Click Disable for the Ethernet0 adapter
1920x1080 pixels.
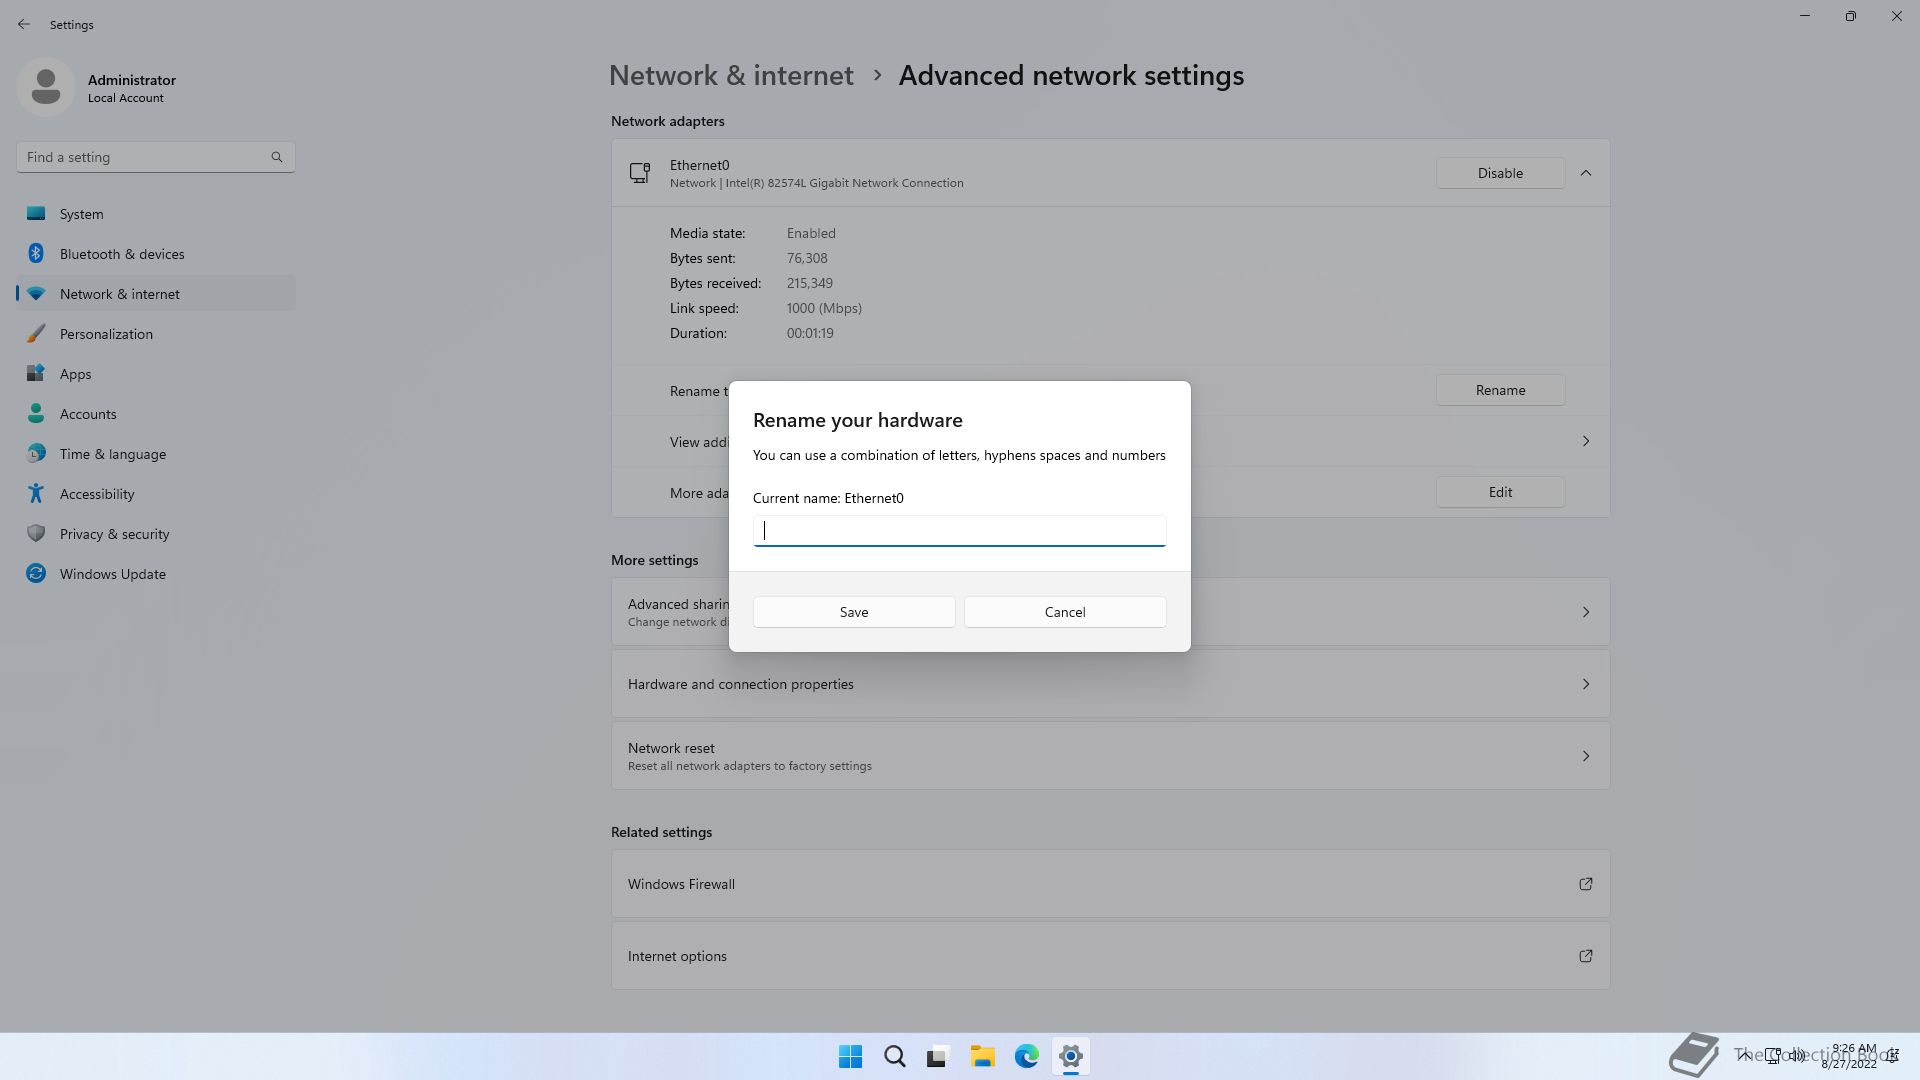(1499, 173)
